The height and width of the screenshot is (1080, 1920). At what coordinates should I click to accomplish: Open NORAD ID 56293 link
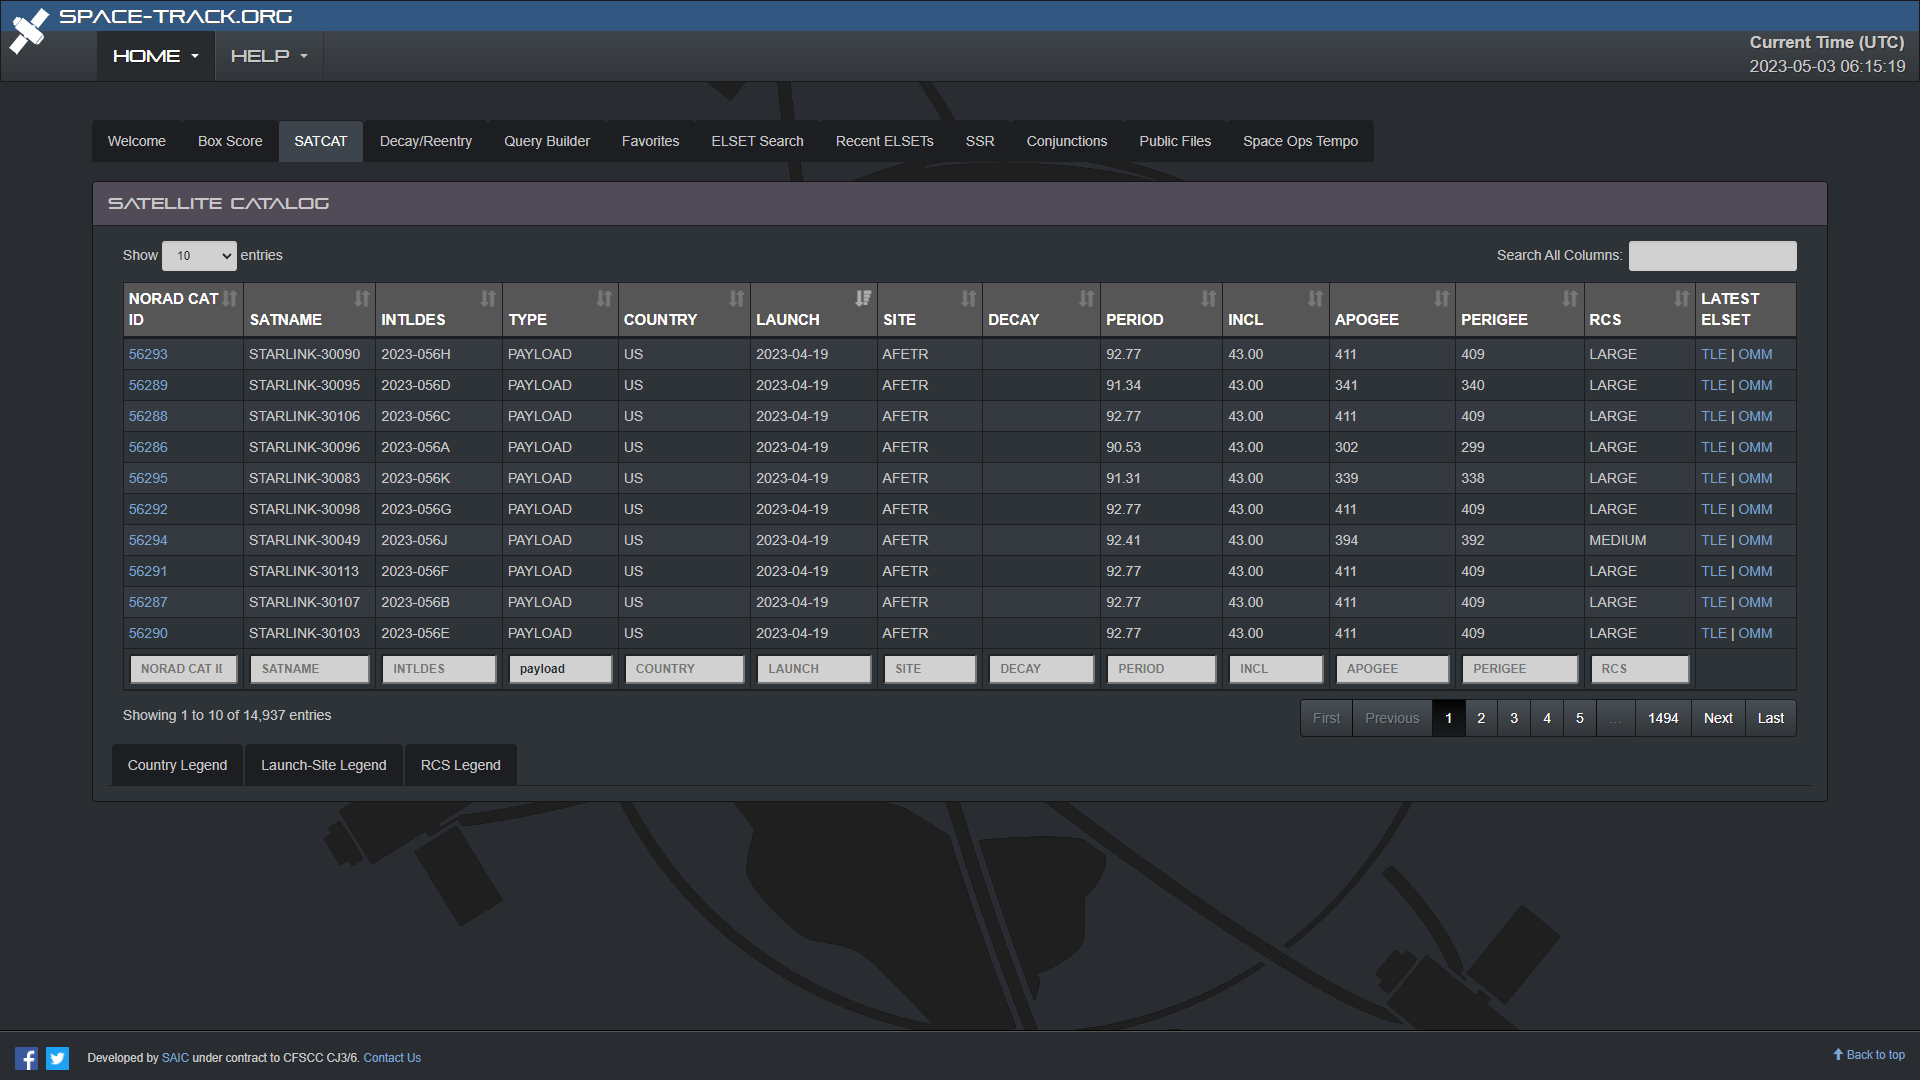click(148, 354)
